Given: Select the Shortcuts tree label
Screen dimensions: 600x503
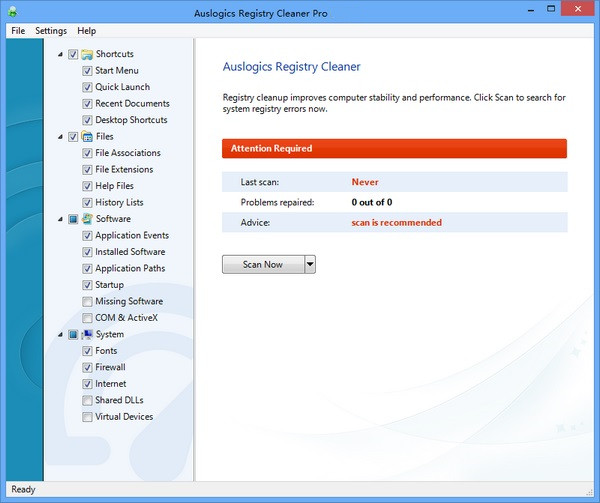Looking at the screenshot, I should point(115,54).
